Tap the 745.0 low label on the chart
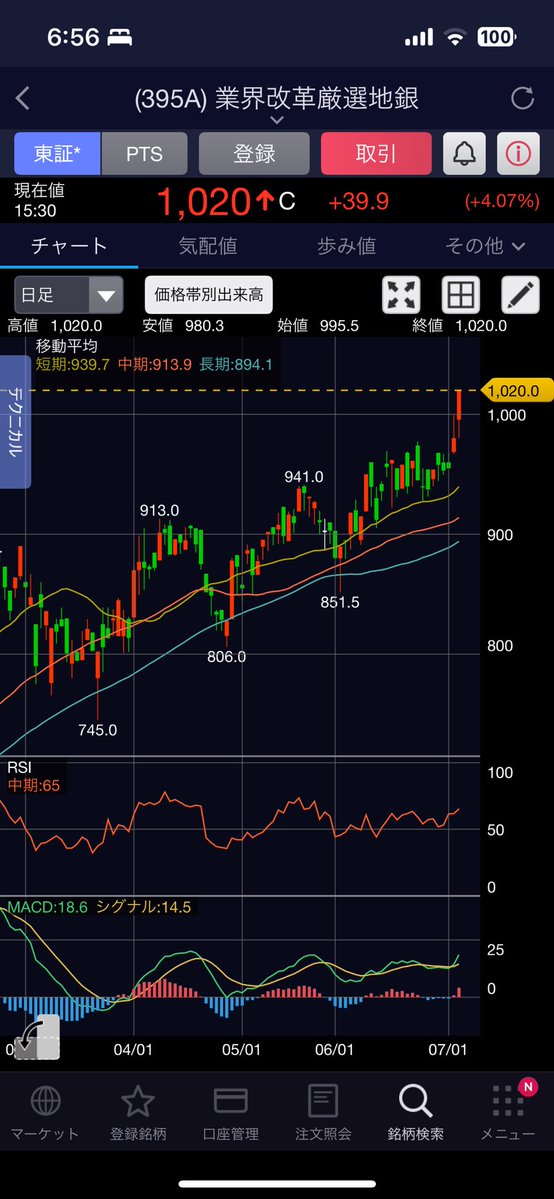554x1199 pixels. (98, 729)
